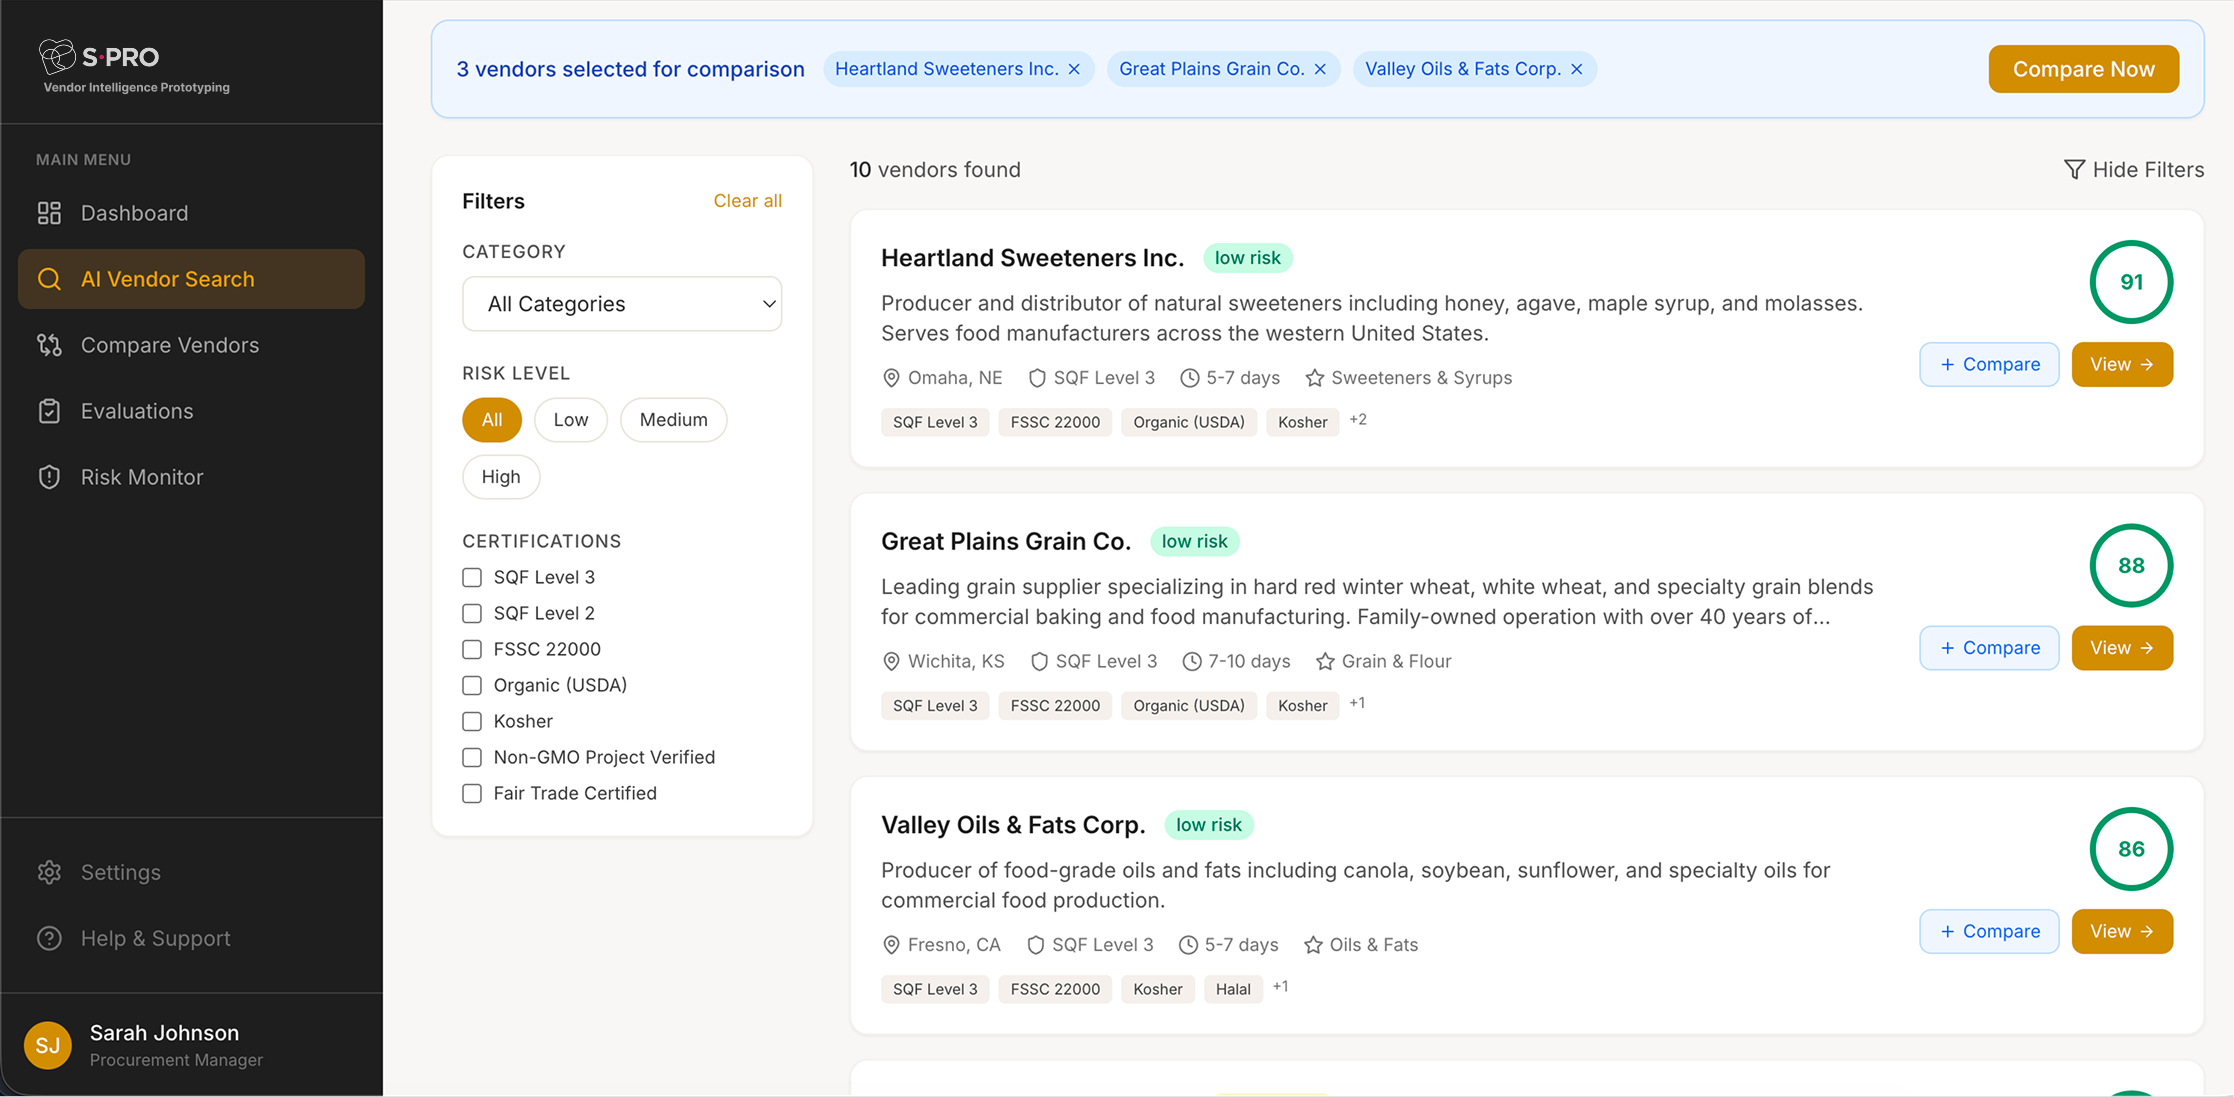Image resolution: width=2234 pixels, height=1097 pixels.
Task: Open the Evaluations panel
Action: 49,410
